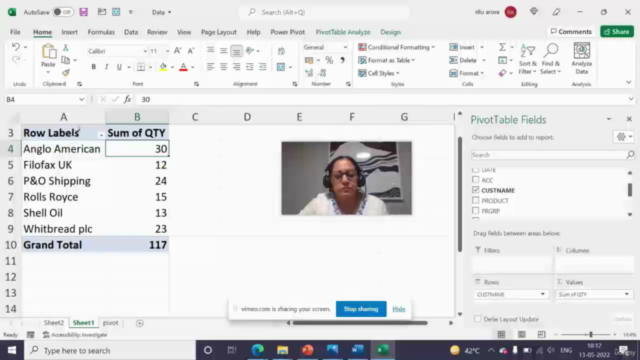Open the Comments button
The width and height of the screenshot is (640, 360).
click(x=571, y=31)
